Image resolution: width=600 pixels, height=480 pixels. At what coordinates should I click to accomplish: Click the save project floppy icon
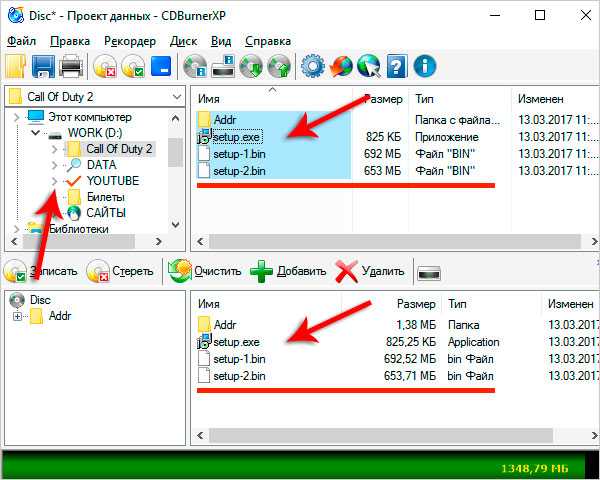pyautogui.click(x=43, y=66)
